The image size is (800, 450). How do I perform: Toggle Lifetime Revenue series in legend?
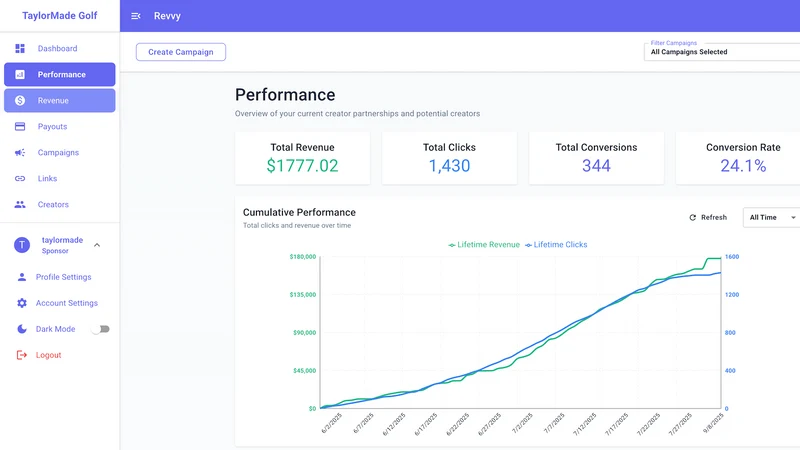coord(484,245)
